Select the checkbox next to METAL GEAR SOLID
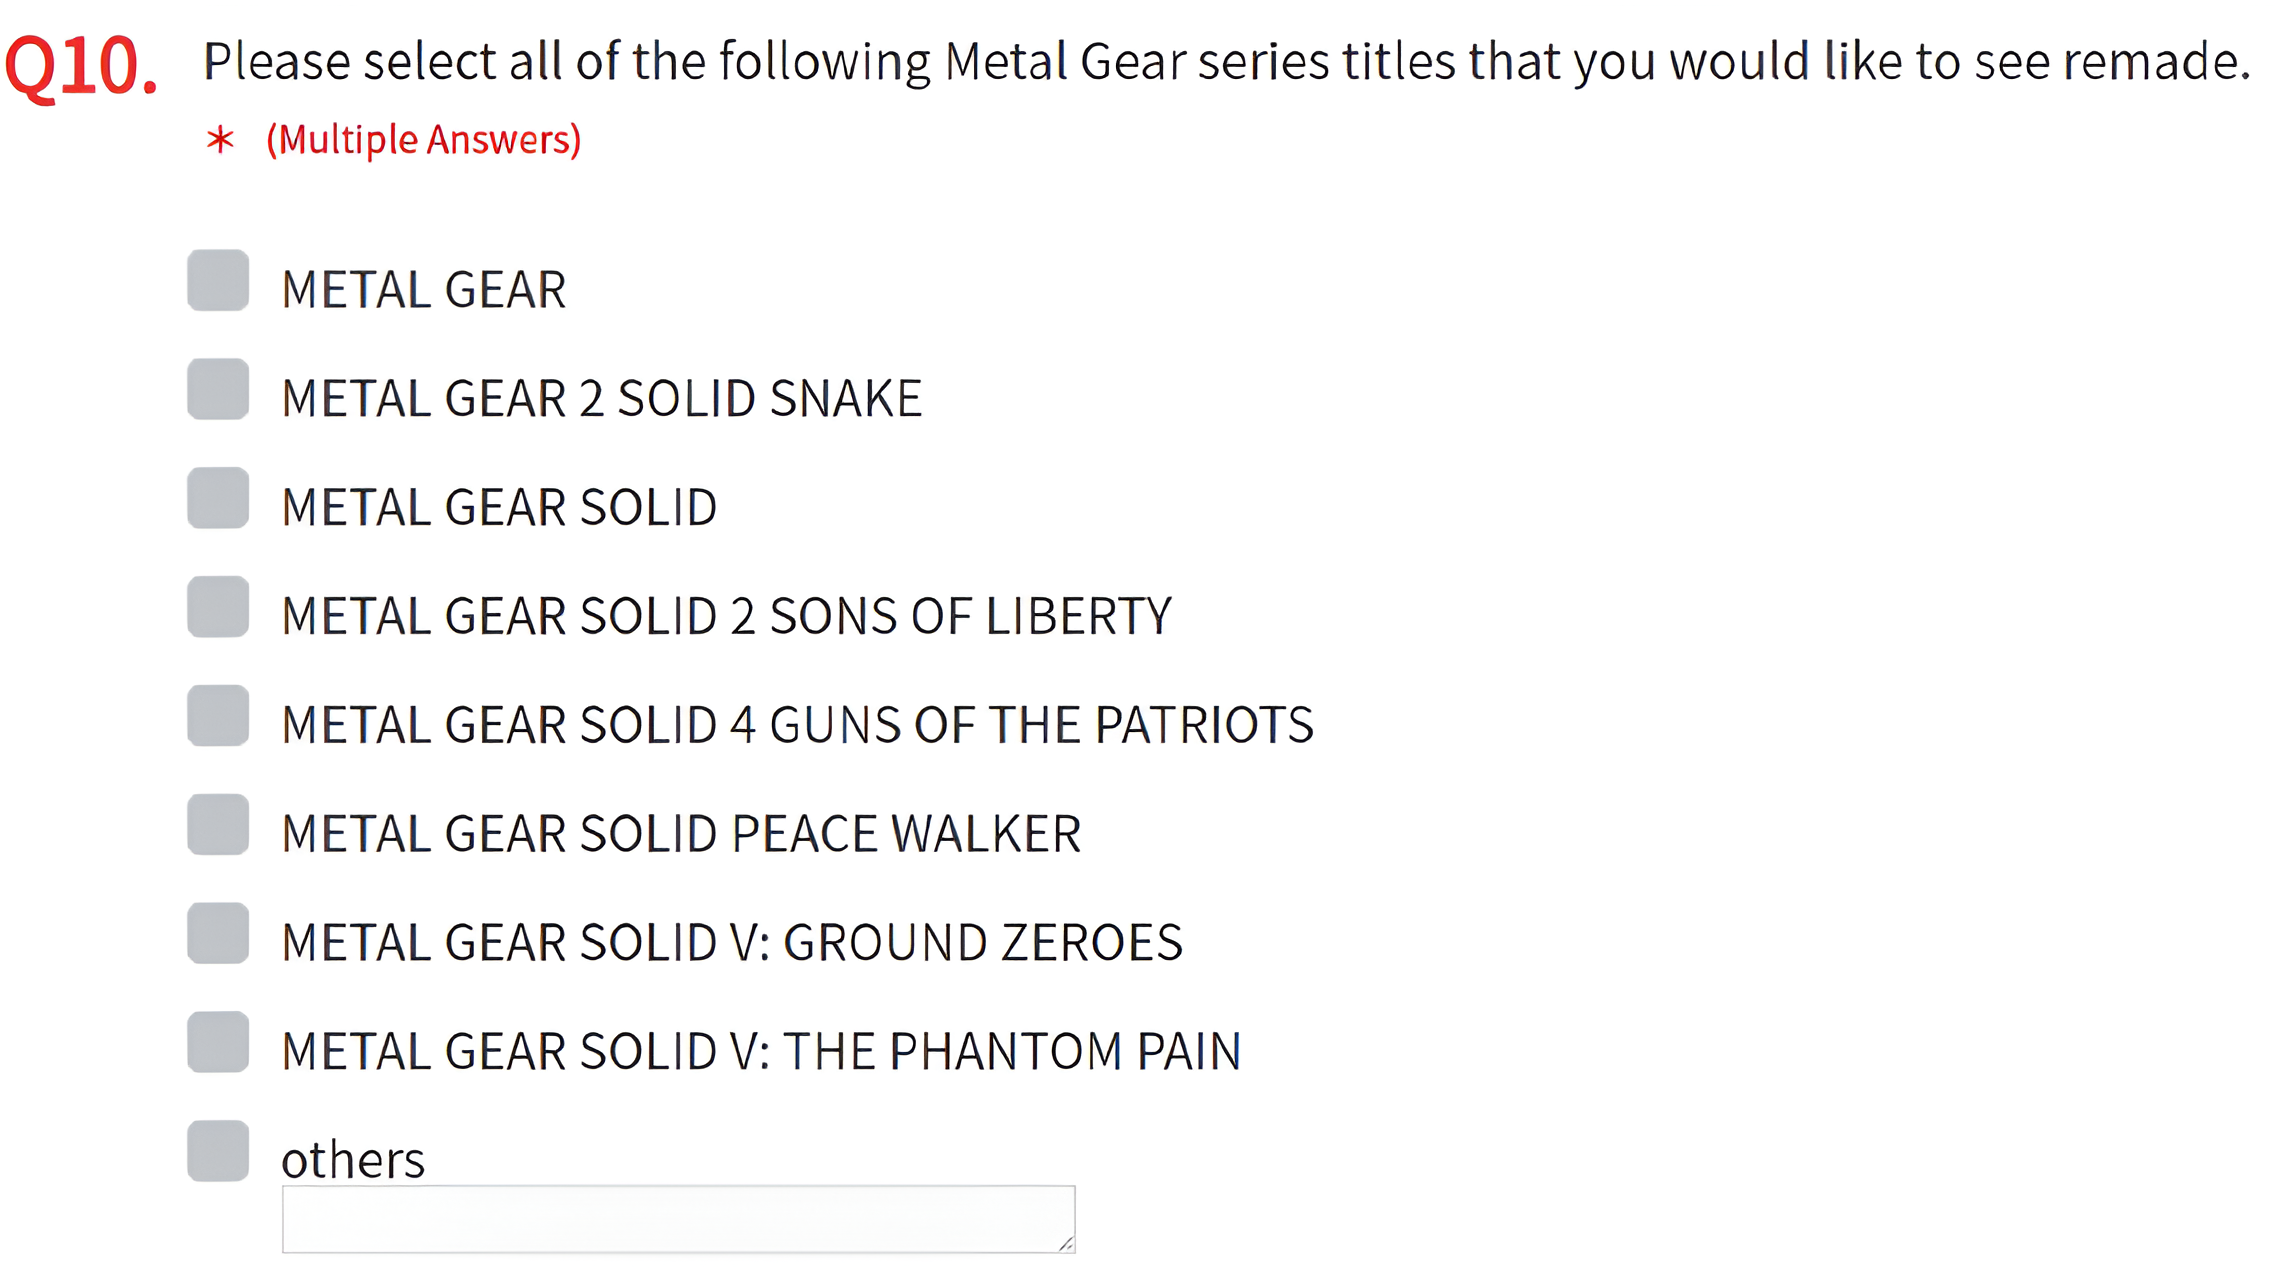The width and height of the screenshot is (2284, 1282). 218,499
